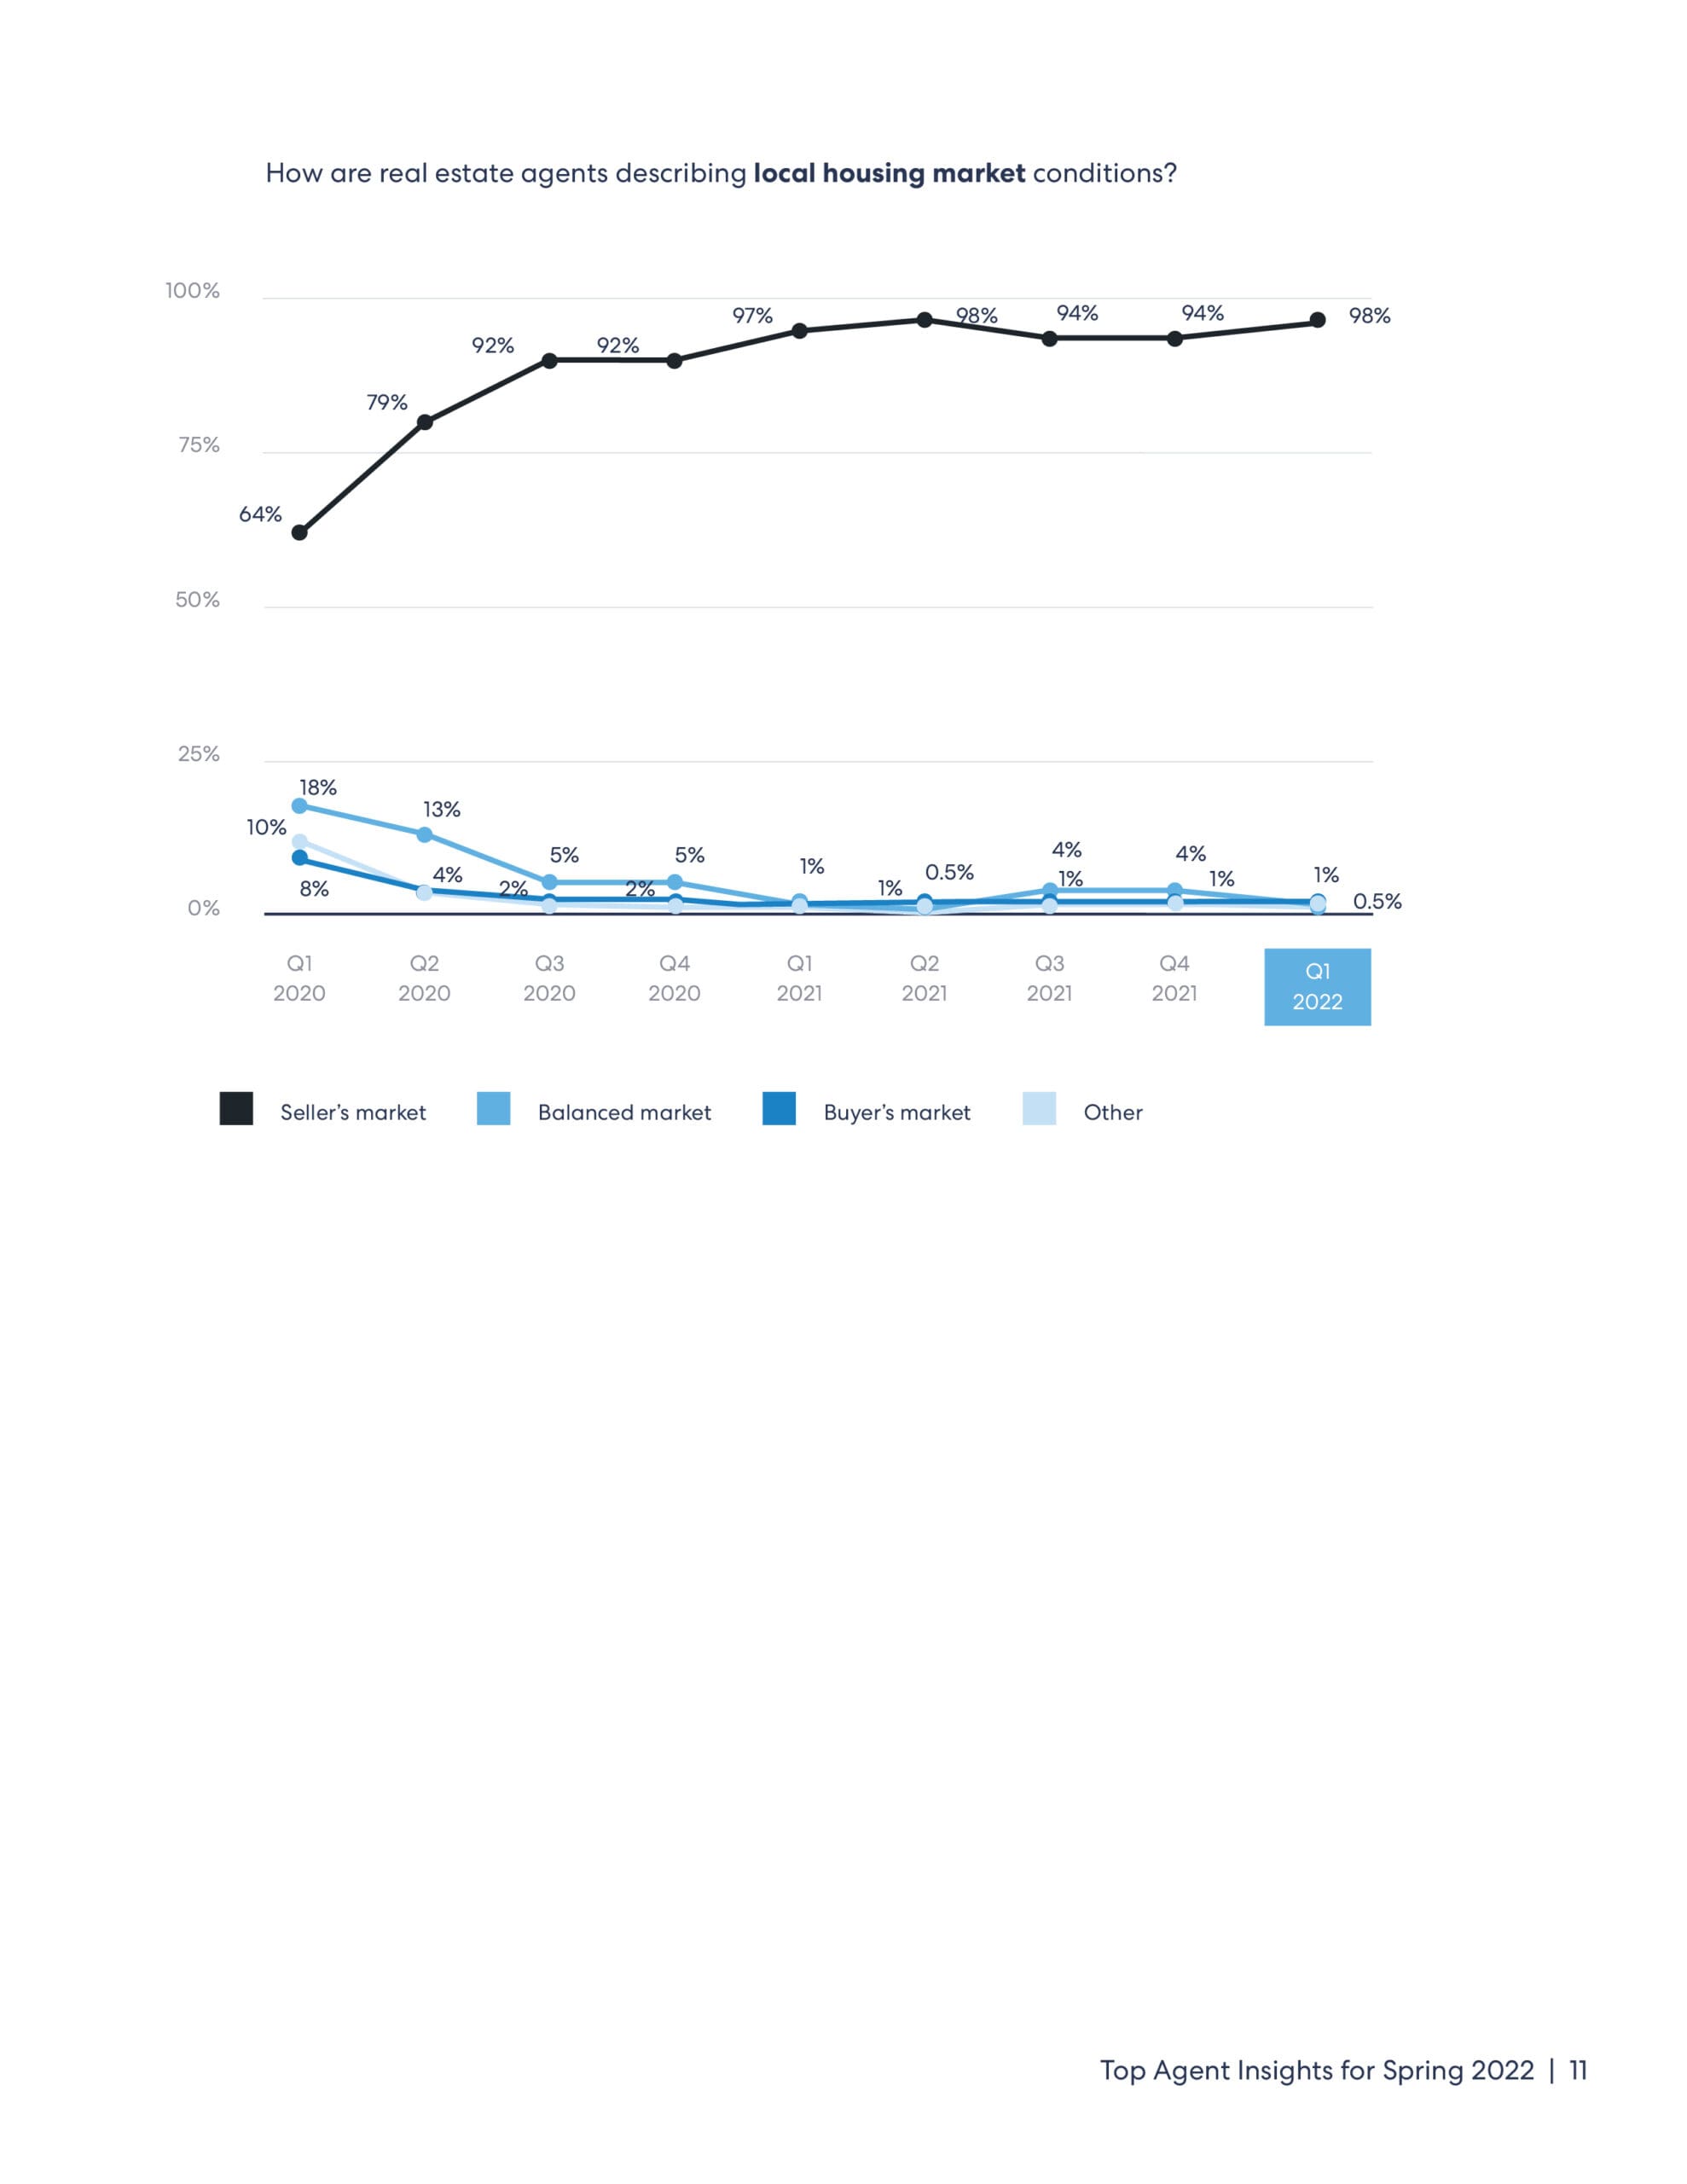Click the Seller's market black legend swatch

click(x=236, y=1108)
